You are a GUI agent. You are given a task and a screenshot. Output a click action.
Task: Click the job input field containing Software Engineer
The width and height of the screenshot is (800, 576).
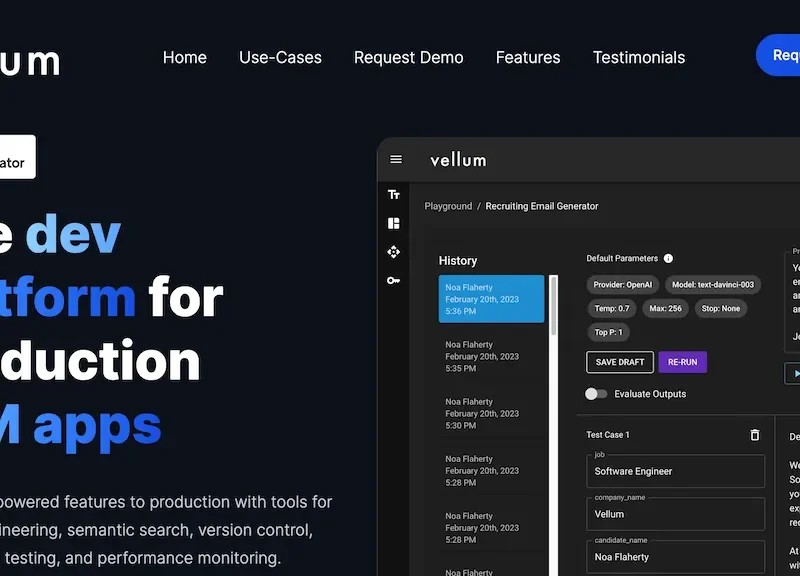click(x=675, y=471)
